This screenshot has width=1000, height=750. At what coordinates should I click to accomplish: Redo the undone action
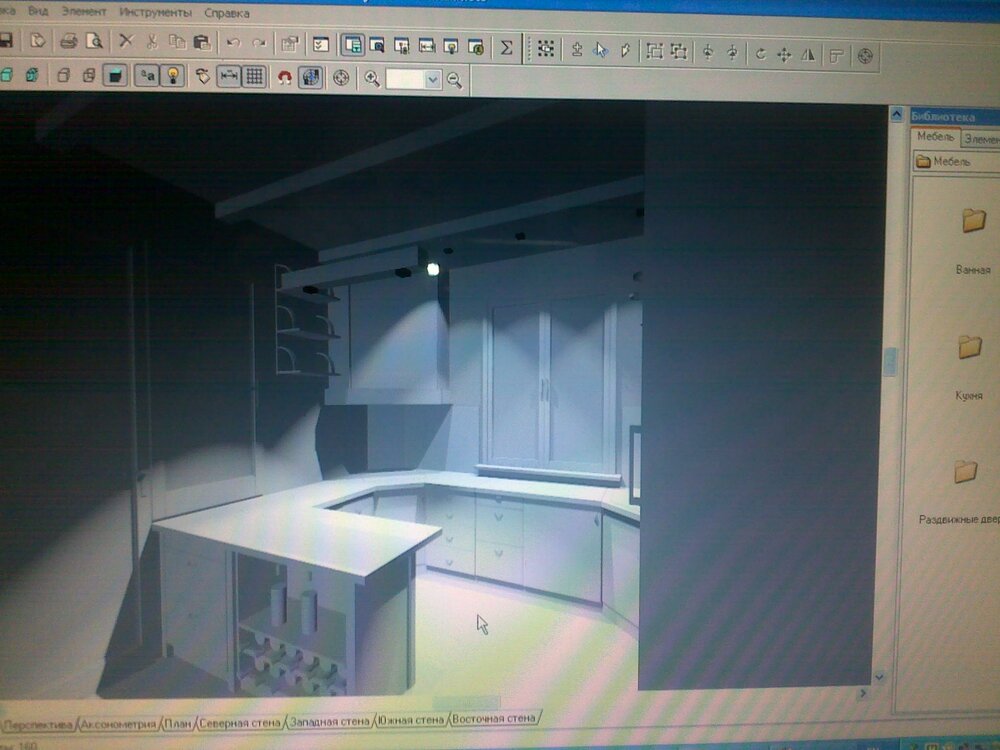[x=259, y=43]
